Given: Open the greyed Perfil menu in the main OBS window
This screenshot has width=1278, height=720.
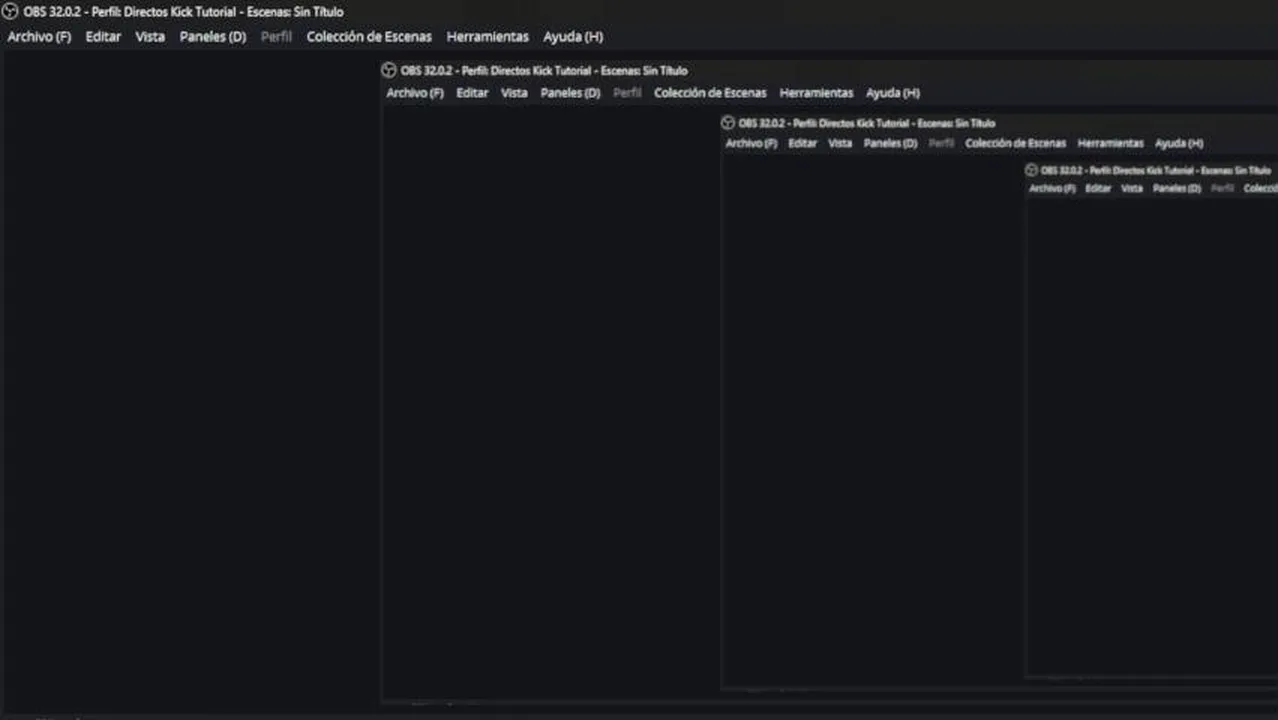Looking at the screenshot, I should [276, 37].
